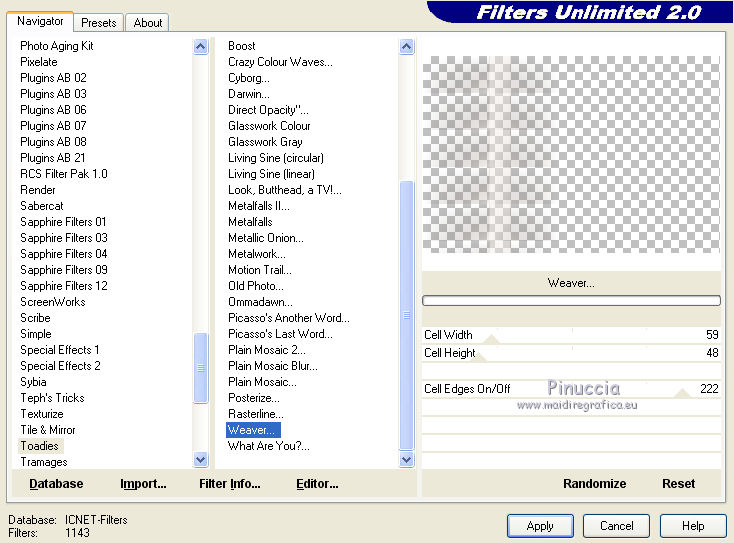
Task: Select the Metallic Onion... filter
Action: [x=266, y=238]
